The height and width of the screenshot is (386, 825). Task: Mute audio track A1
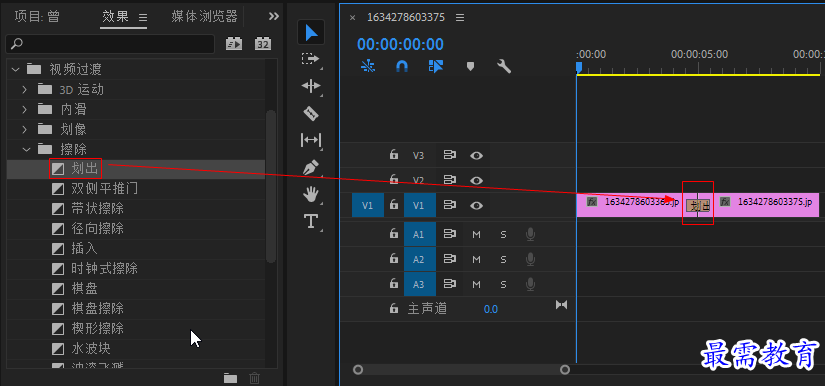pos(476,235)
